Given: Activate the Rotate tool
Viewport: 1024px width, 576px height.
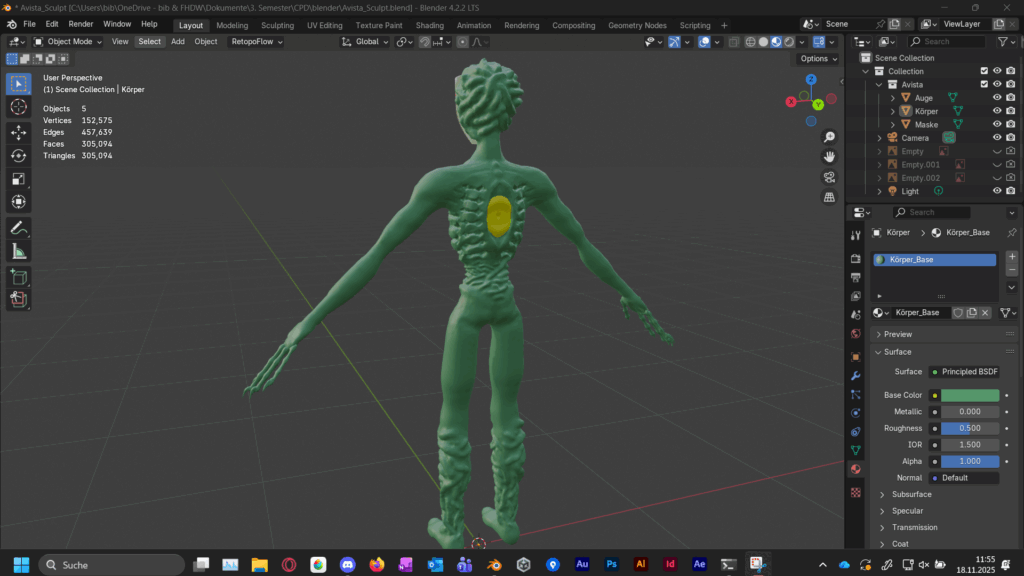Looking at the screenshot, I should [x=18, y=155].
